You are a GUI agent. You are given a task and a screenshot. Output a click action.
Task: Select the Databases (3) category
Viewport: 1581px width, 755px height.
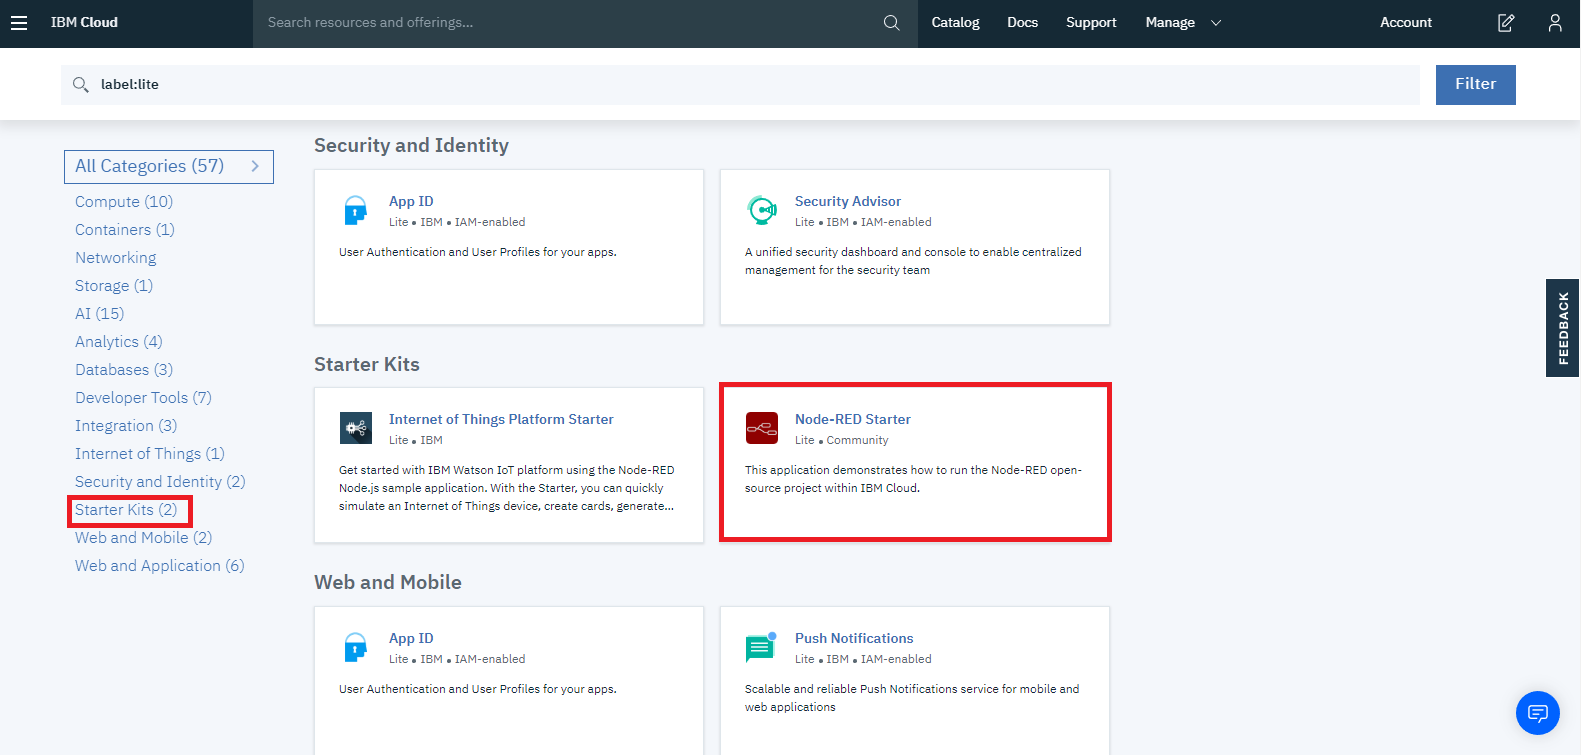pos(124,370)
